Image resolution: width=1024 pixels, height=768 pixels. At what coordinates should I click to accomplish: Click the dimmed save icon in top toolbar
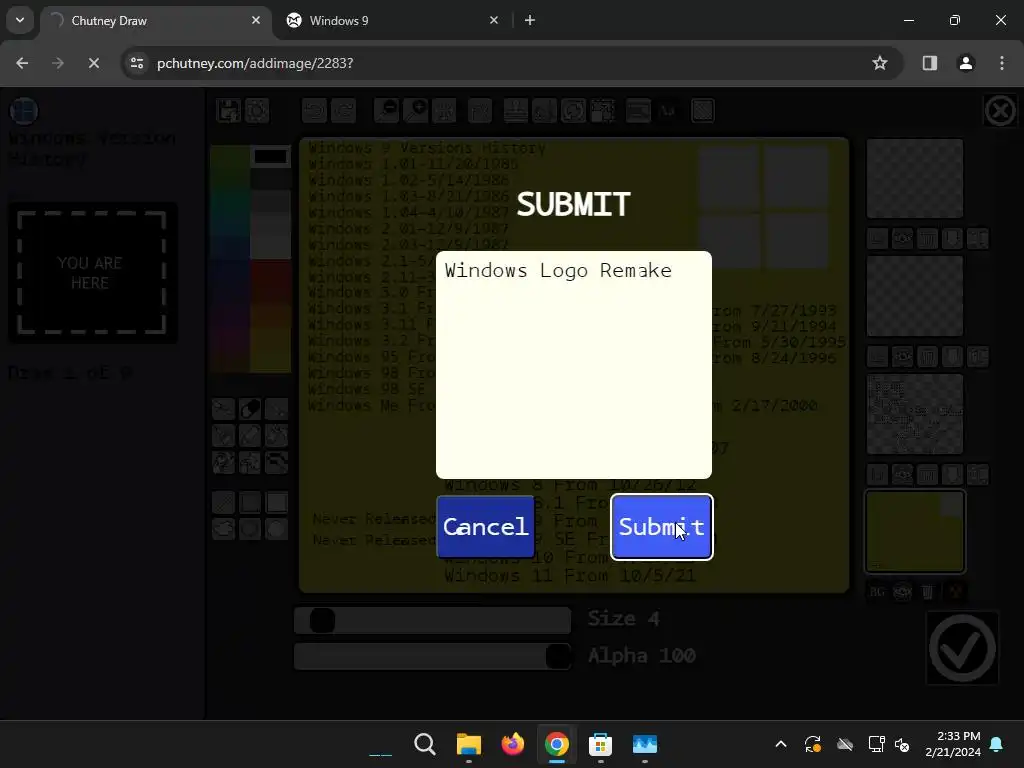[229, 111]
